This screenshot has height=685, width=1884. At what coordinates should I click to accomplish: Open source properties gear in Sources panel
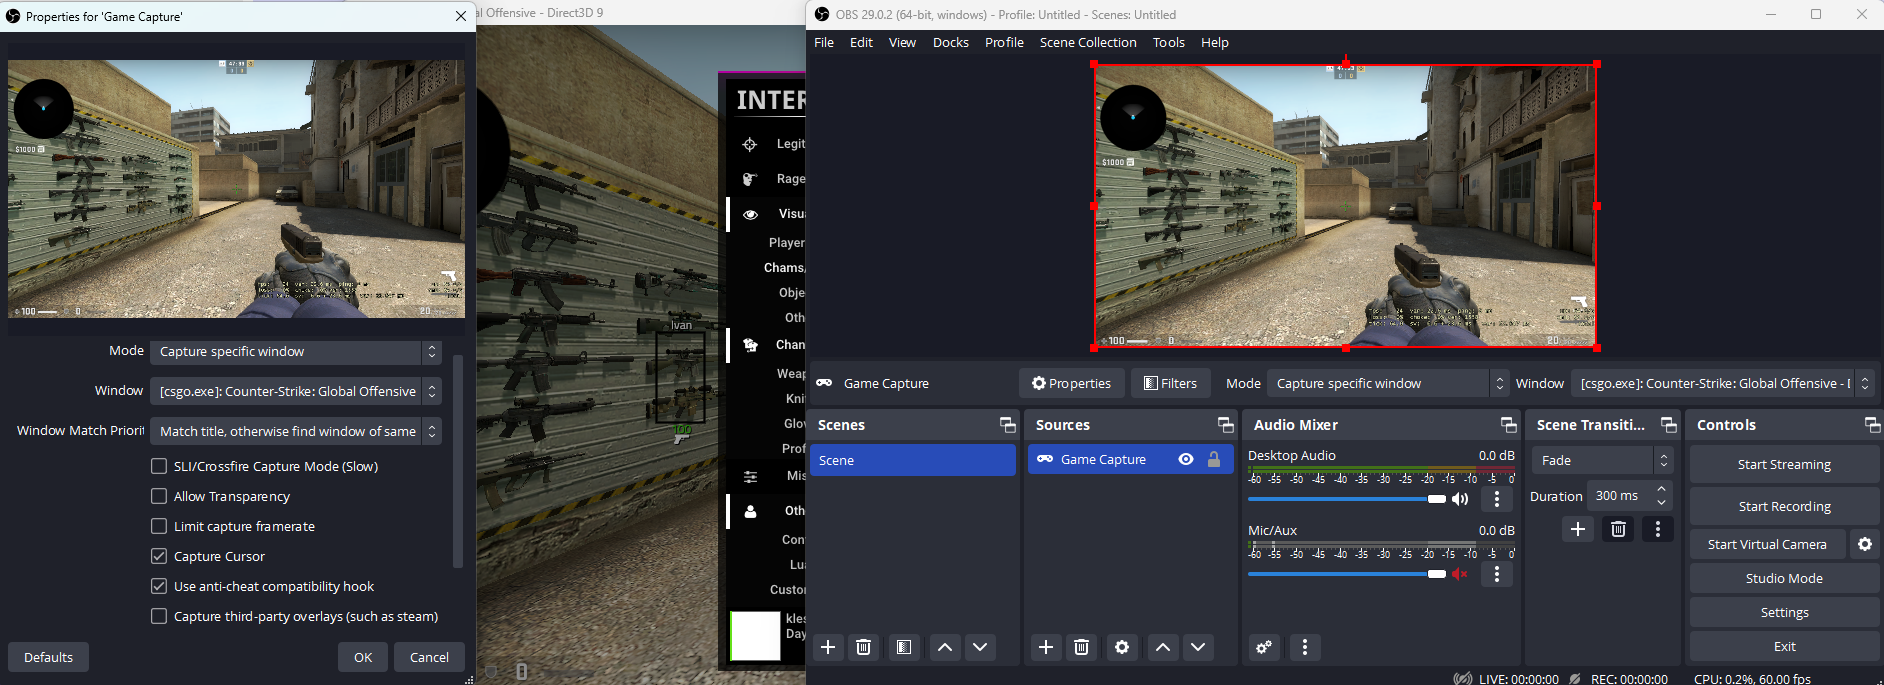click(1122, 647)
